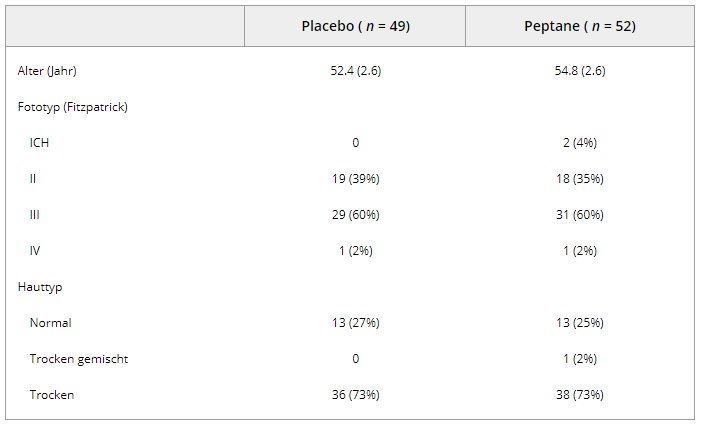The width and height of the screenshot is (701, 427).
Task: Click the Peptane (n = 52) column header
Action: coord(579,26)
